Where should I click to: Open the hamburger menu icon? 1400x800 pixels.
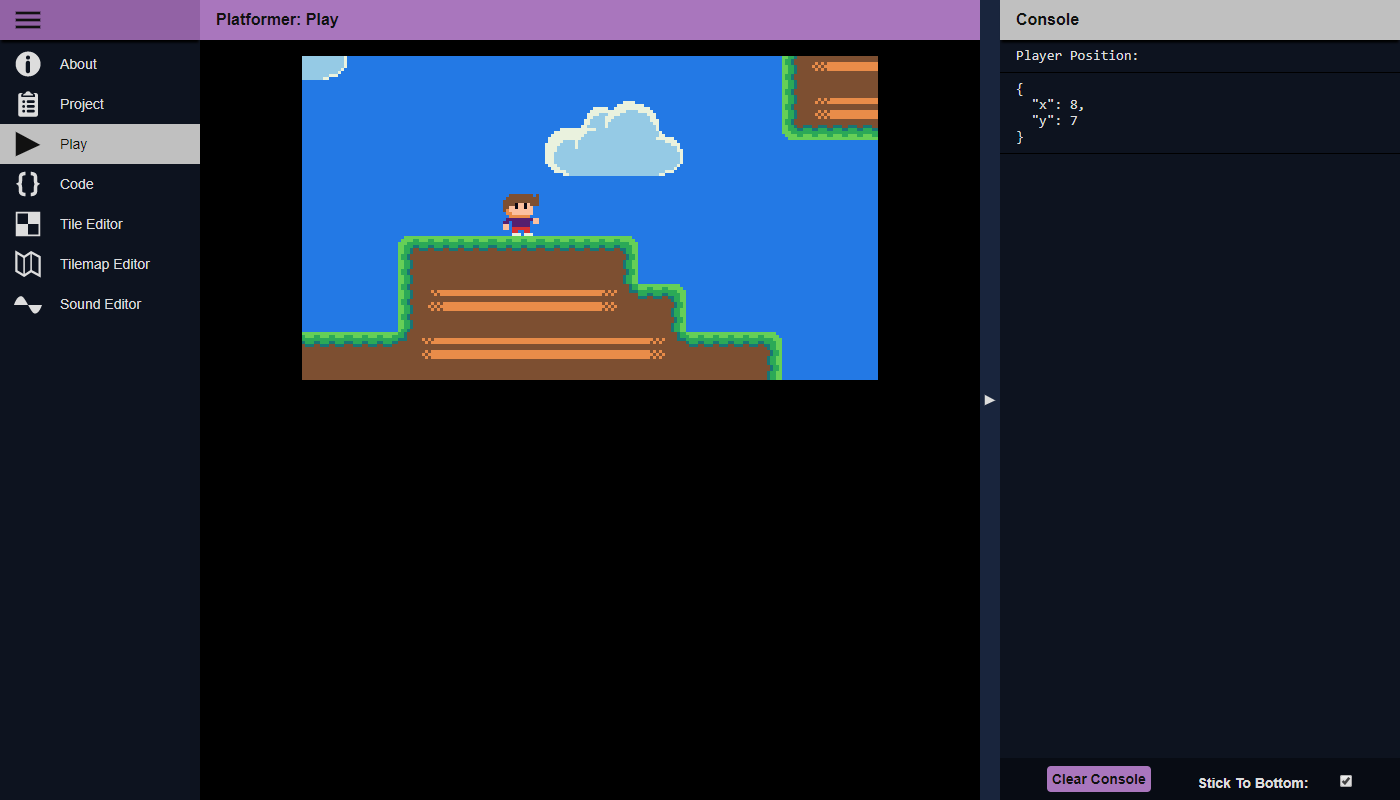(28, 20)
